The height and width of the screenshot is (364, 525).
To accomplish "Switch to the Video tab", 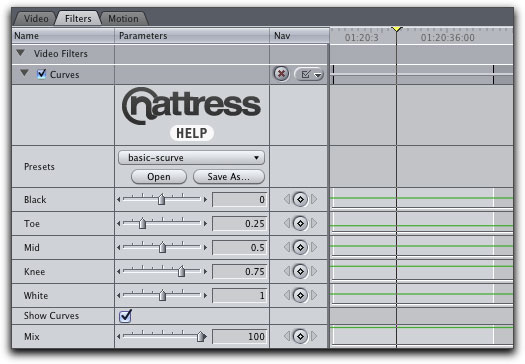I will (36, 18).
